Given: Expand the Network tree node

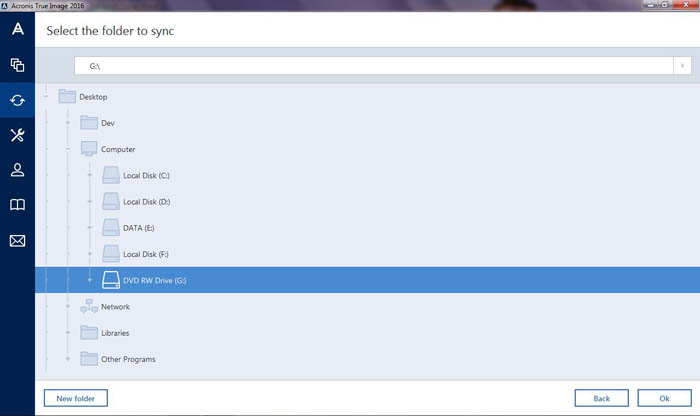Looking at the screenshot, I should (x=68, y=306).
